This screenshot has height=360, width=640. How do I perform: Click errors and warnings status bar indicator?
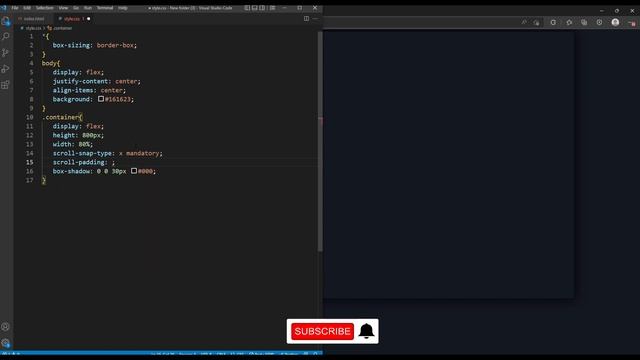pyautogui.click(x=11, y=354)
